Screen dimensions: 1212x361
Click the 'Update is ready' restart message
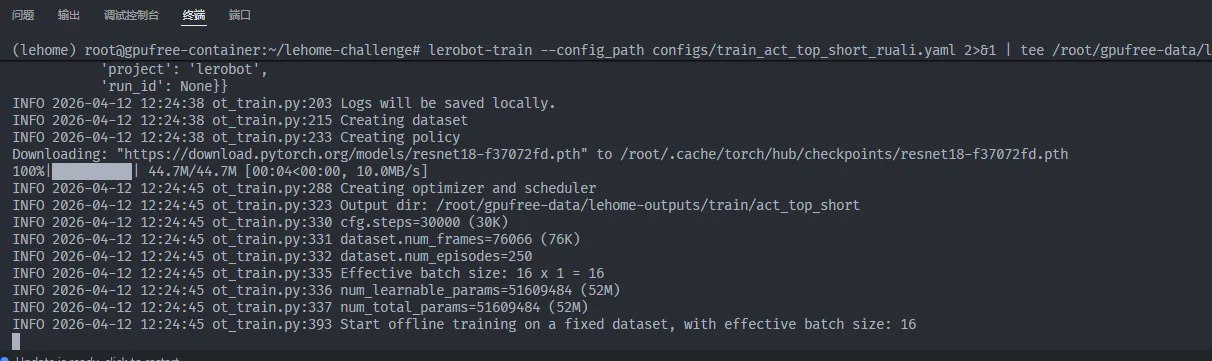click(x=97, y=357)
